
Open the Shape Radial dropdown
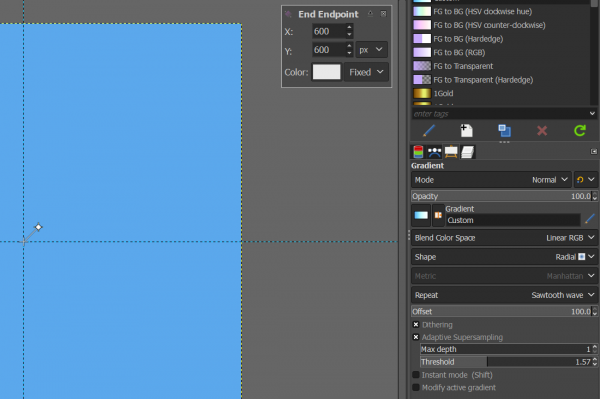(x=504, y=257)
